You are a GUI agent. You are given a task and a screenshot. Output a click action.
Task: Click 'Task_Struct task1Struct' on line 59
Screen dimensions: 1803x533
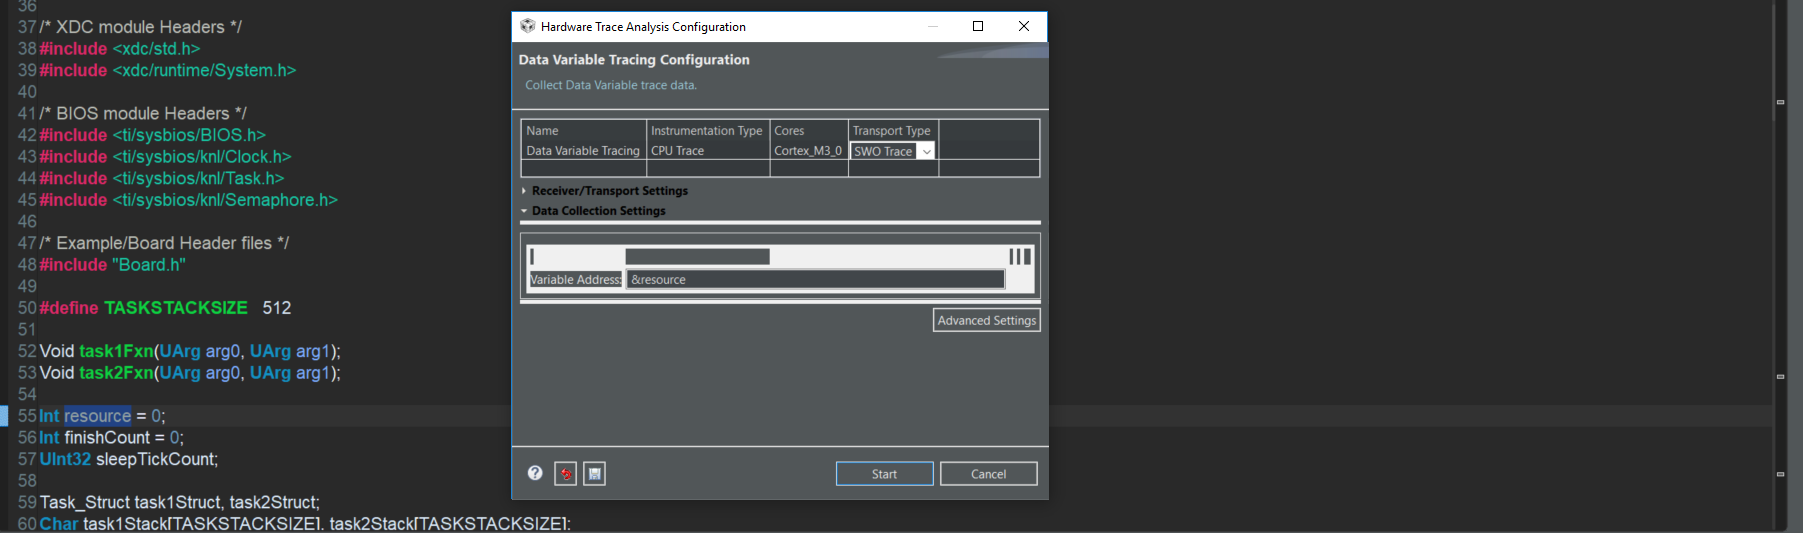(132, 502)
